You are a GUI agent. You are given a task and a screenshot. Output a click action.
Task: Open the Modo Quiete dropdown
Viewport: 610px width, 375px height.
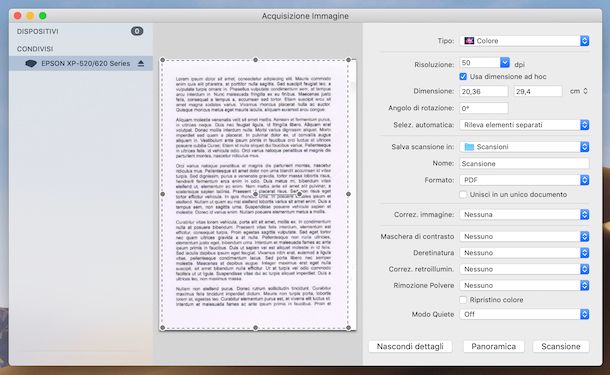tap(524, 314)
